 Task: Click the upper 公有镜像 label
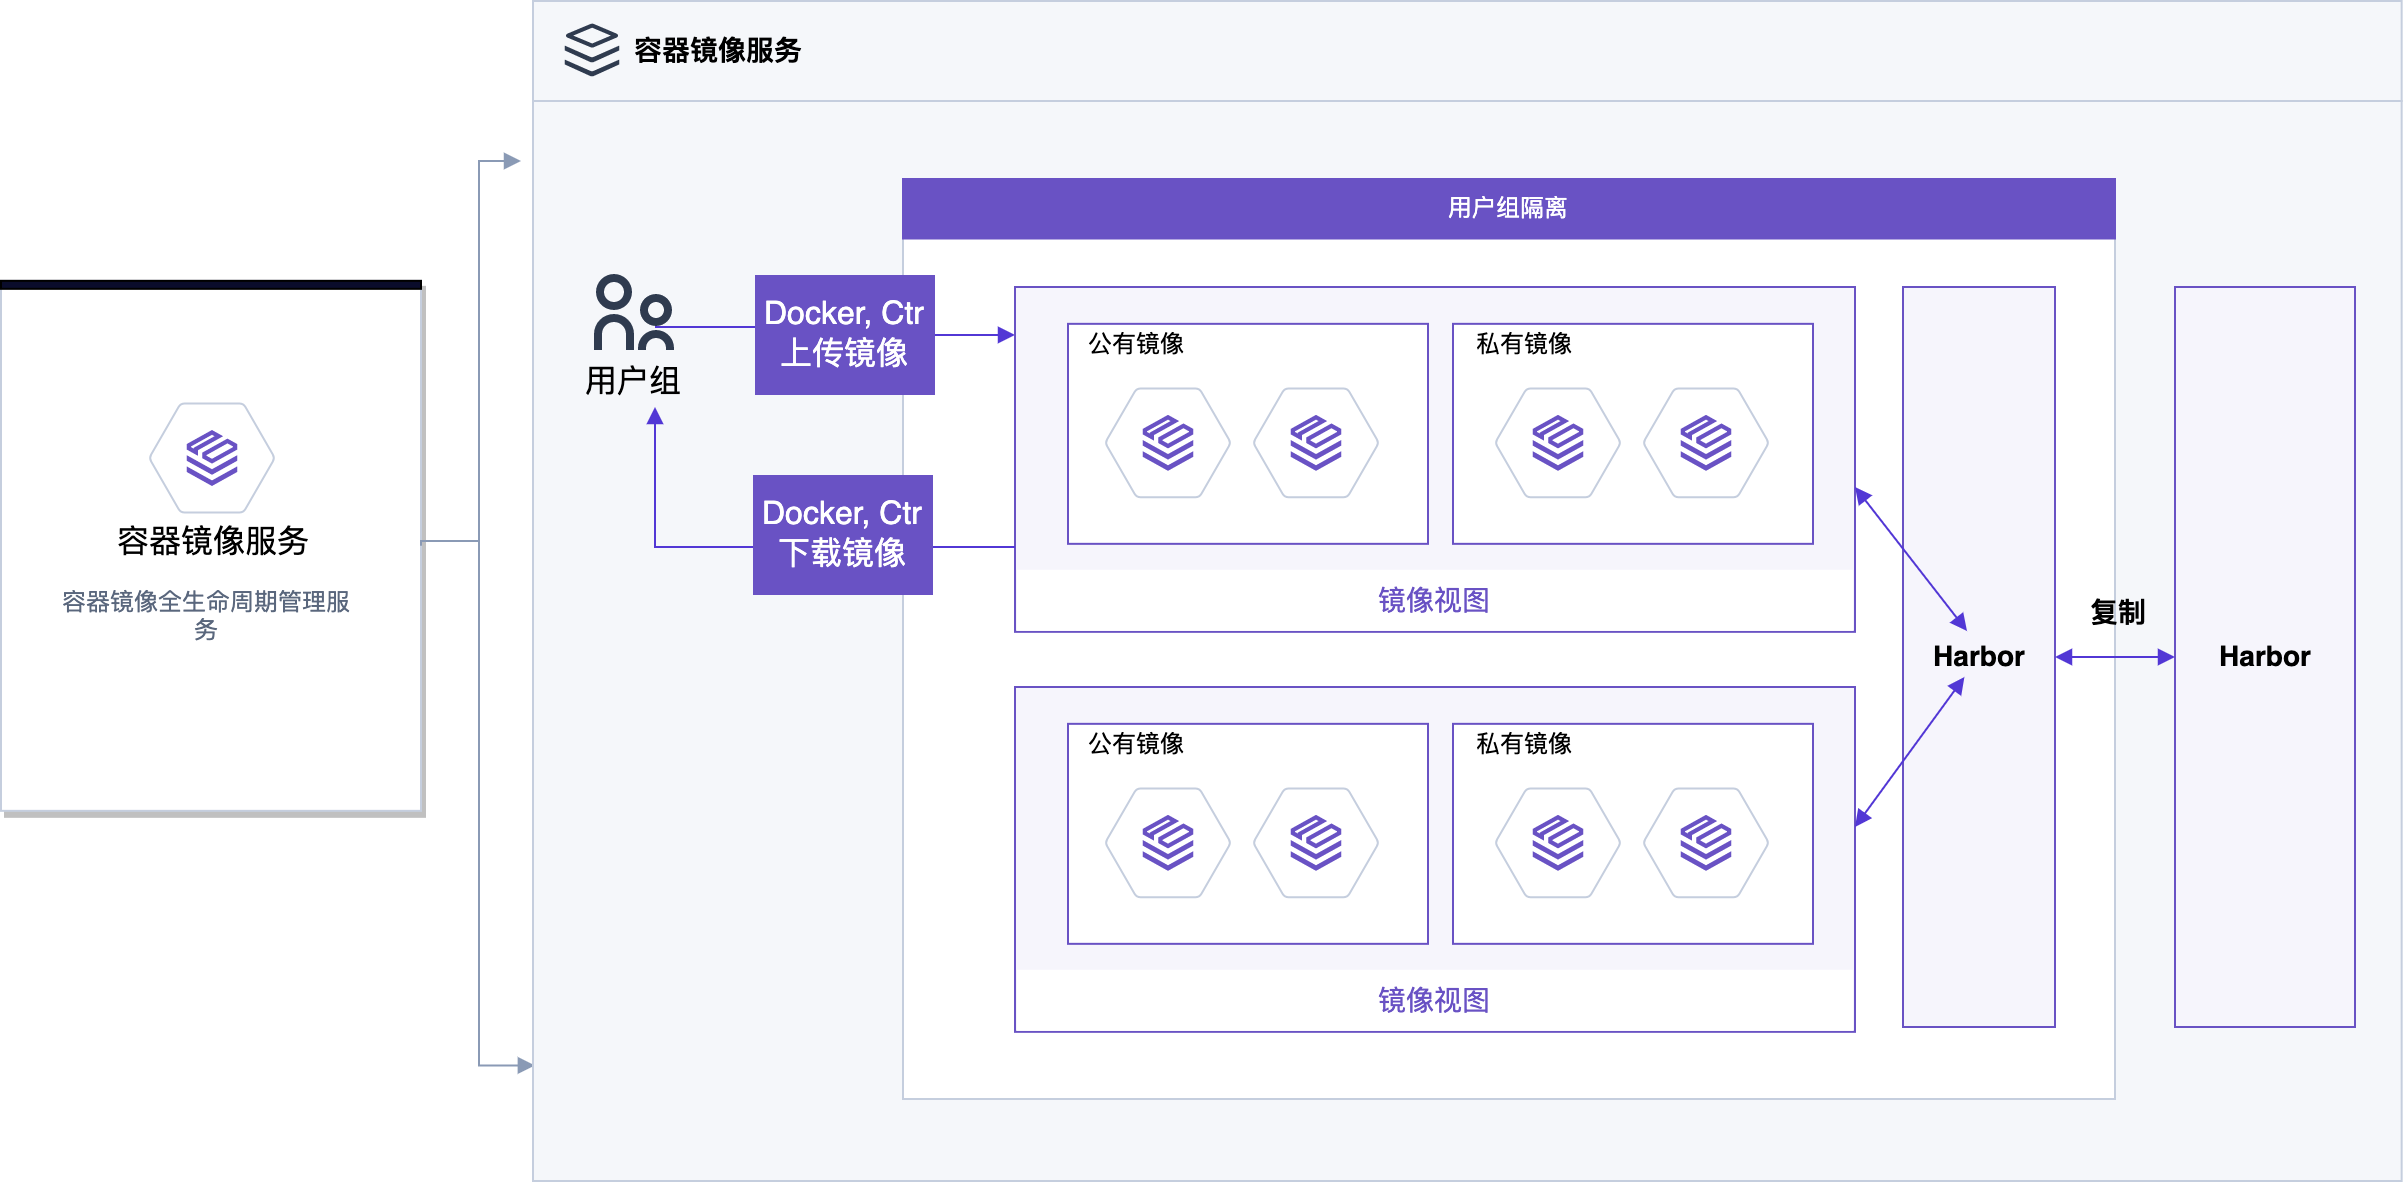click(1136, 344)
